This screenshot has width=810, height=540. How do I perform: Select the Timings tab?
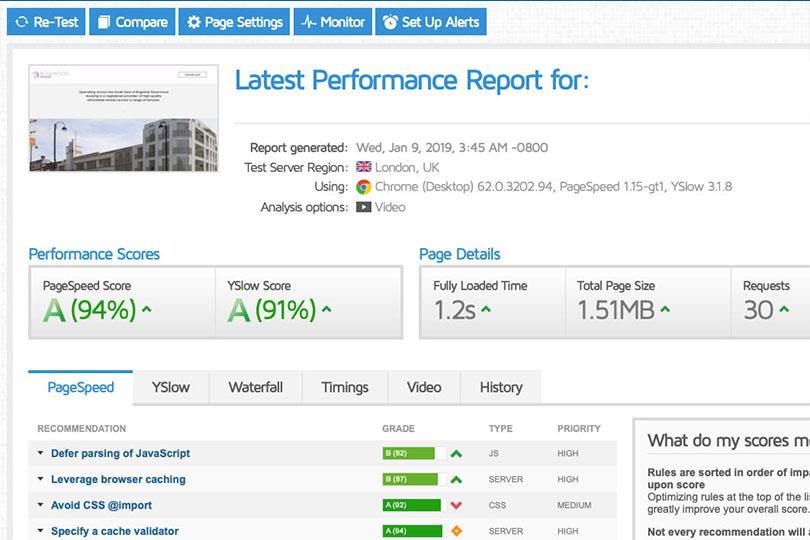(x=344, y=387)
